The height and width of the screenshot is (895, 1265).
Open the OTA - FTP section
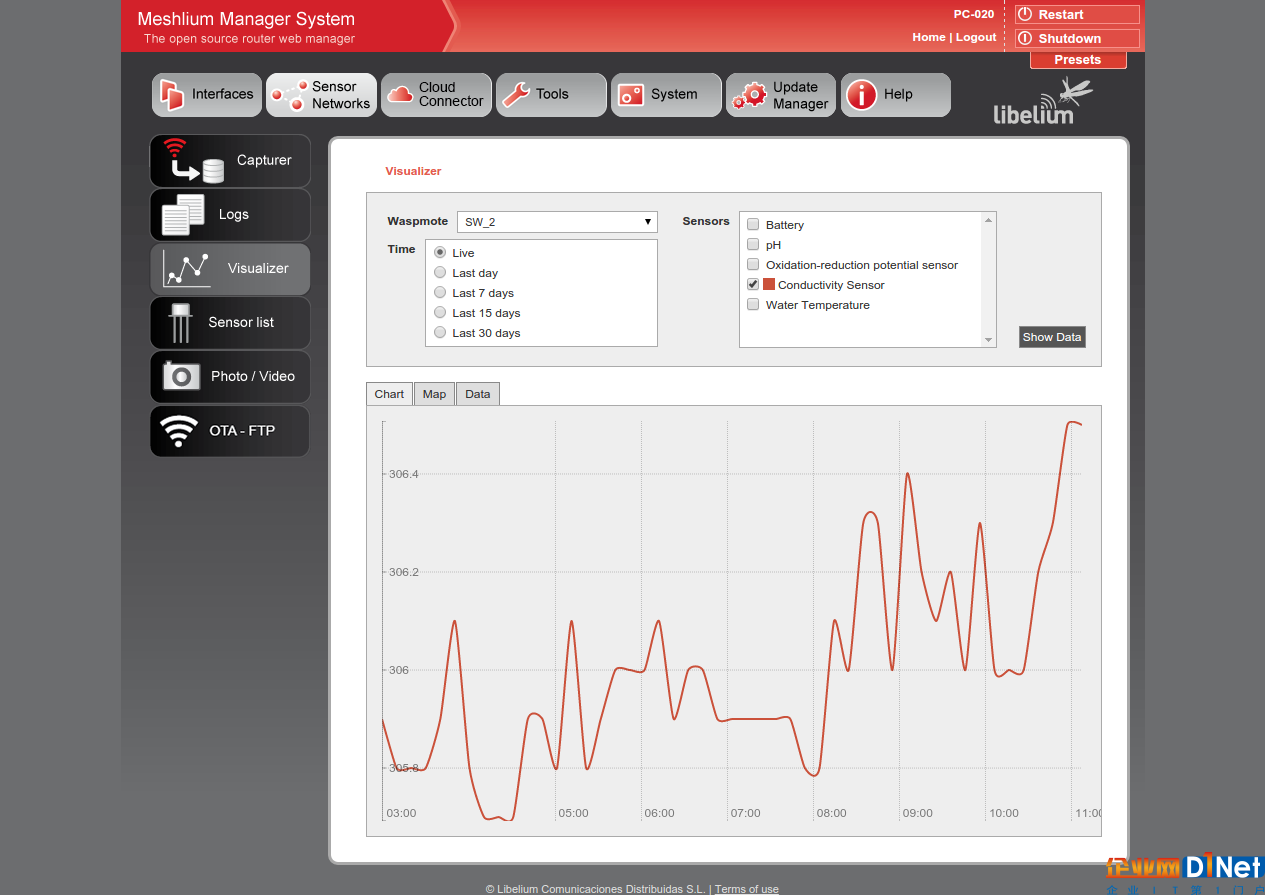[x=230, y=431]
